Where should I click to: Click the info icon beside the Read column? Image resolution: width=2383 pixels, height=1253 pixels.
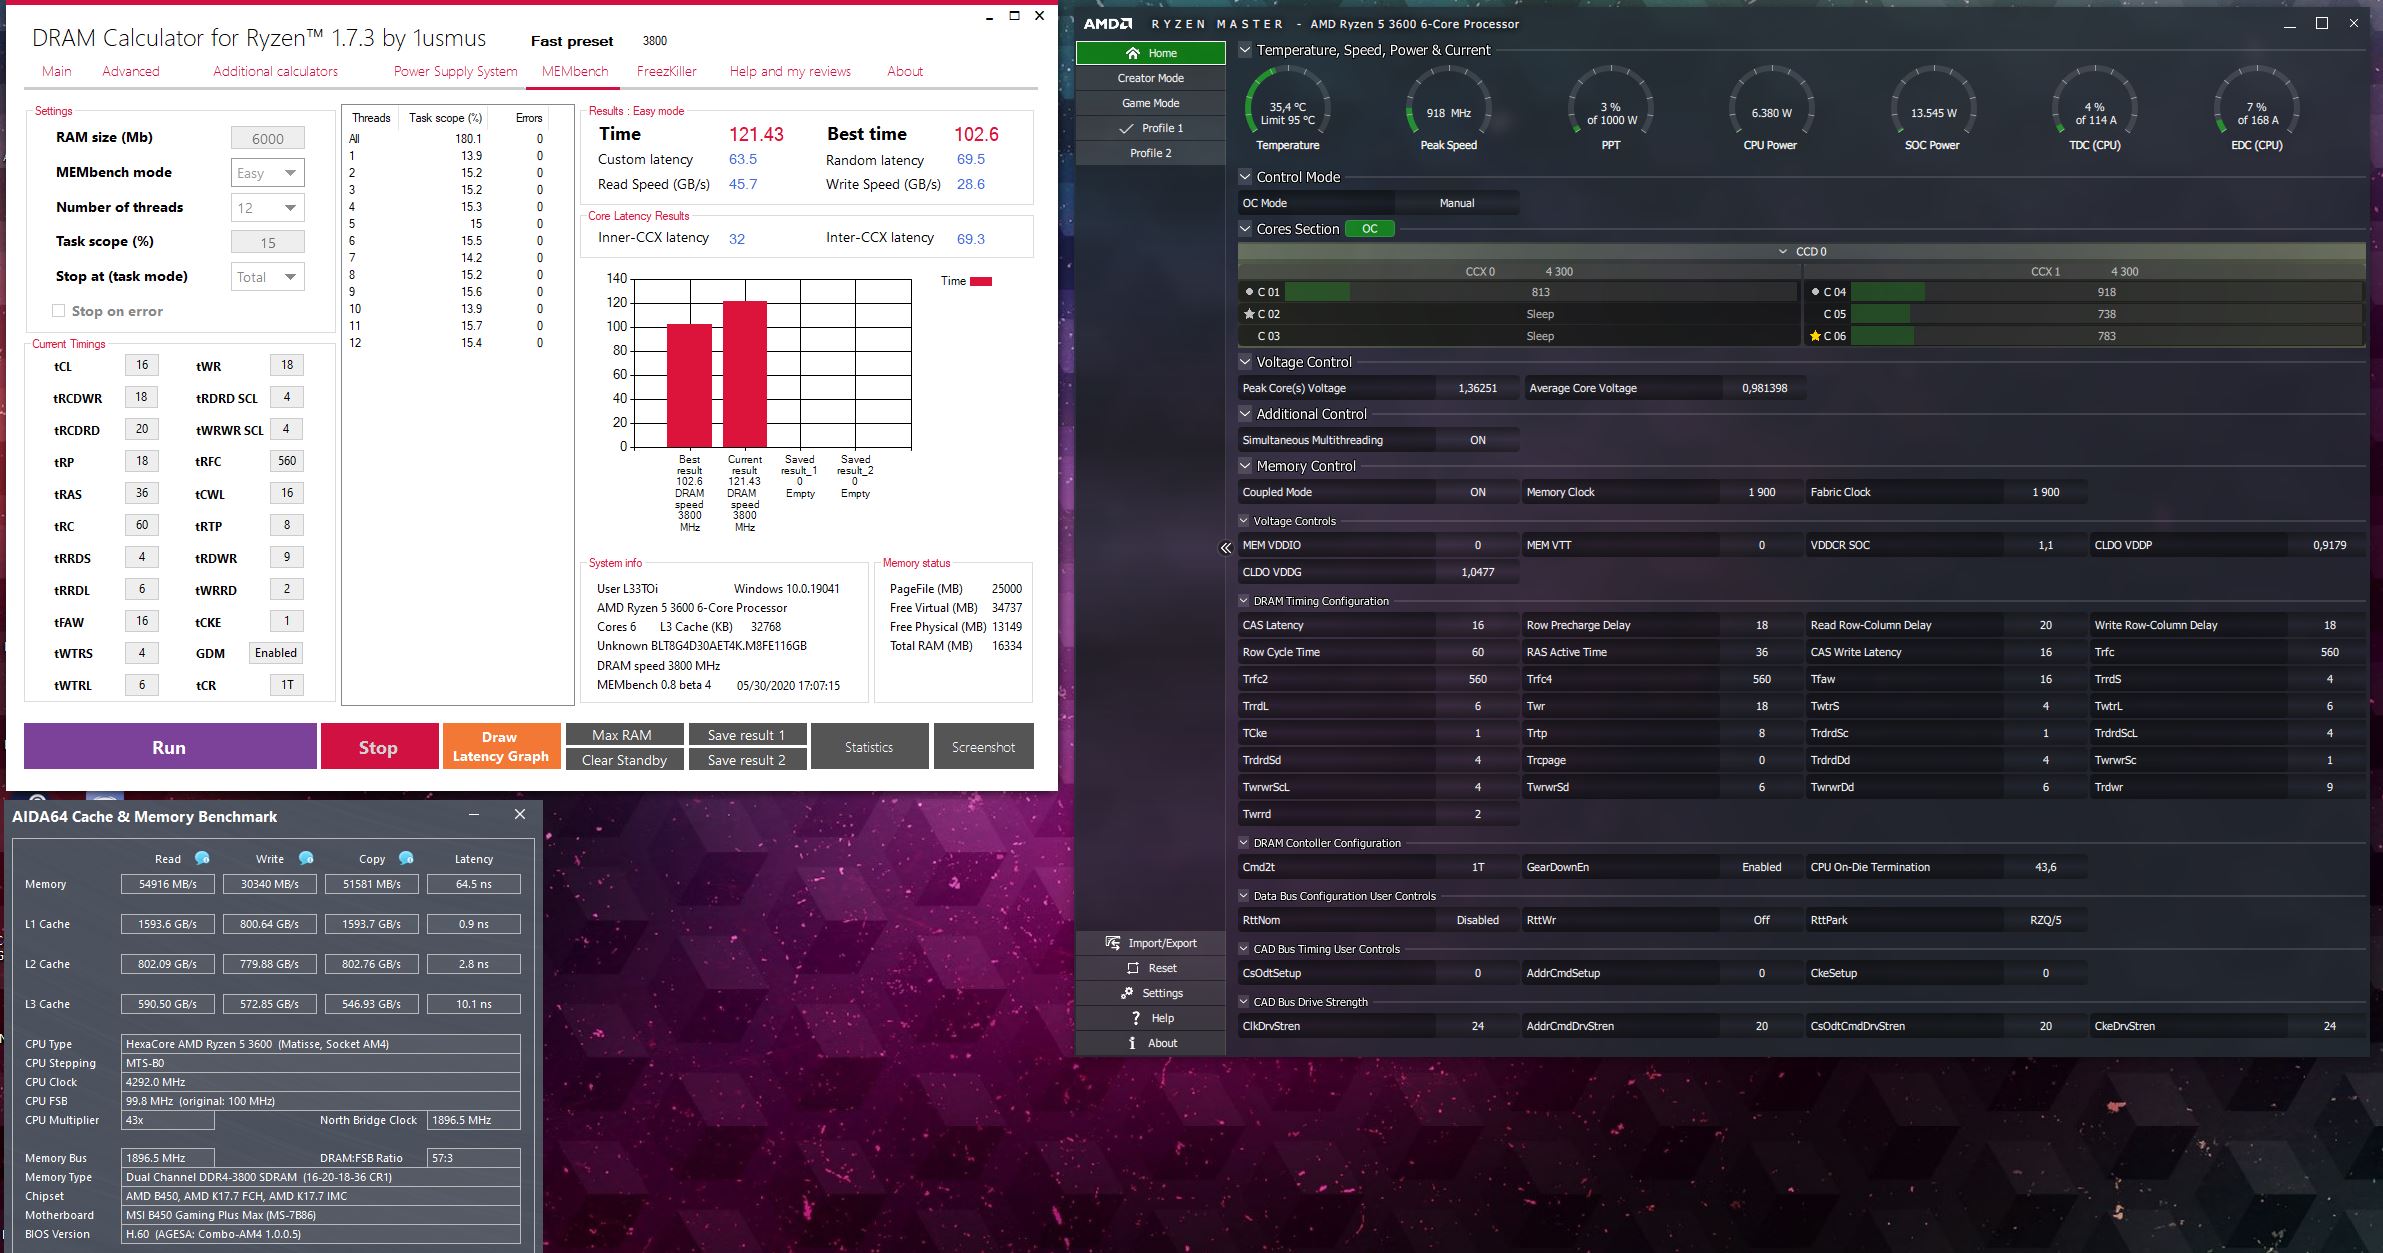202,858
